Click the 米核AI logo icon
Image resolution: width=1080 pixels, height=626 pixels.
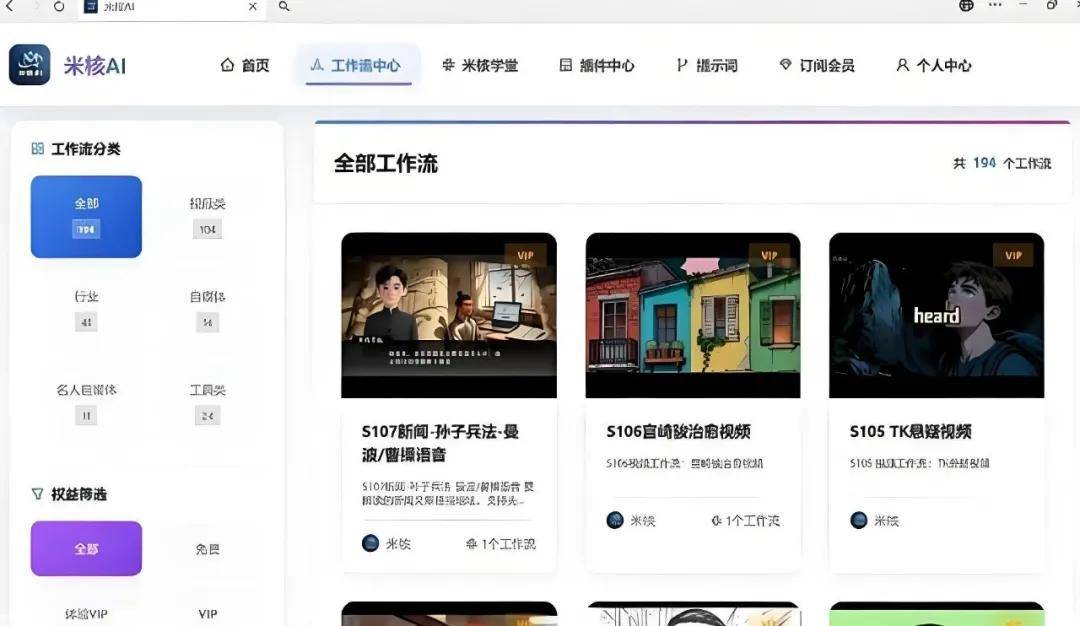[30, 65]
